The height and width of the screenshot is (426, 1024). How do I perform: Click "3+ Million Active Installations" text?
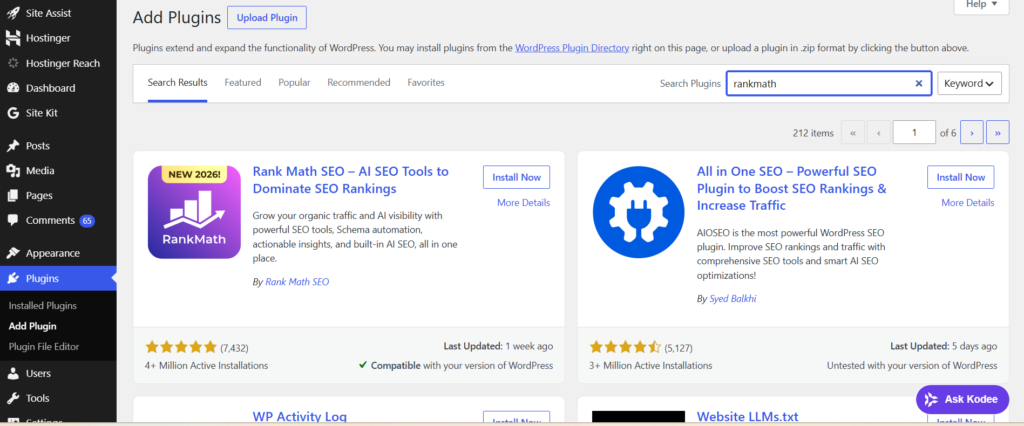point(651,365)
